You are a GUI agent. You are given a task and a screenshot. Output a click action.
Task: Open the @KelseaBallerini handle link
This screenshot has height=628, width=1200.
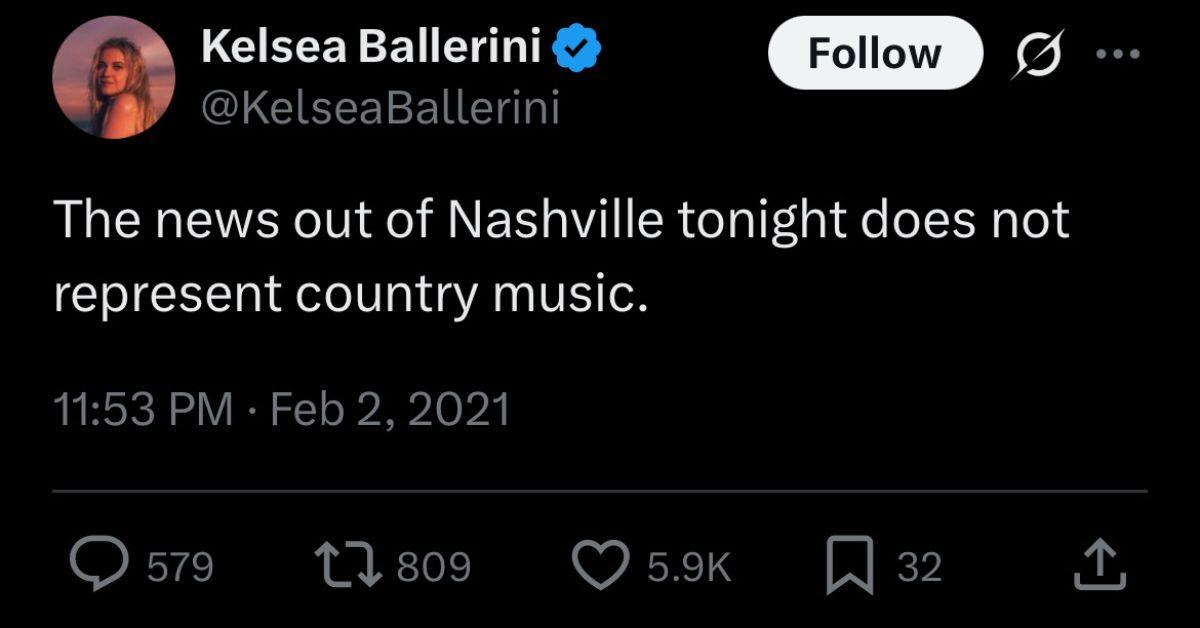pyautogui.click(x=380, y=108)
